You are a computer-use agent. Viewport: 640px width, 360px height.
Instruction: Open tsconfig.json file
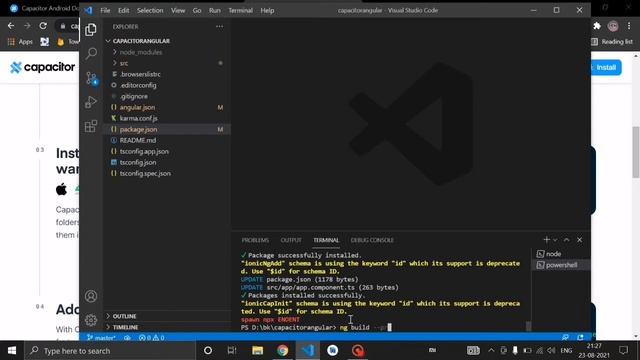[x=167, y=162]
